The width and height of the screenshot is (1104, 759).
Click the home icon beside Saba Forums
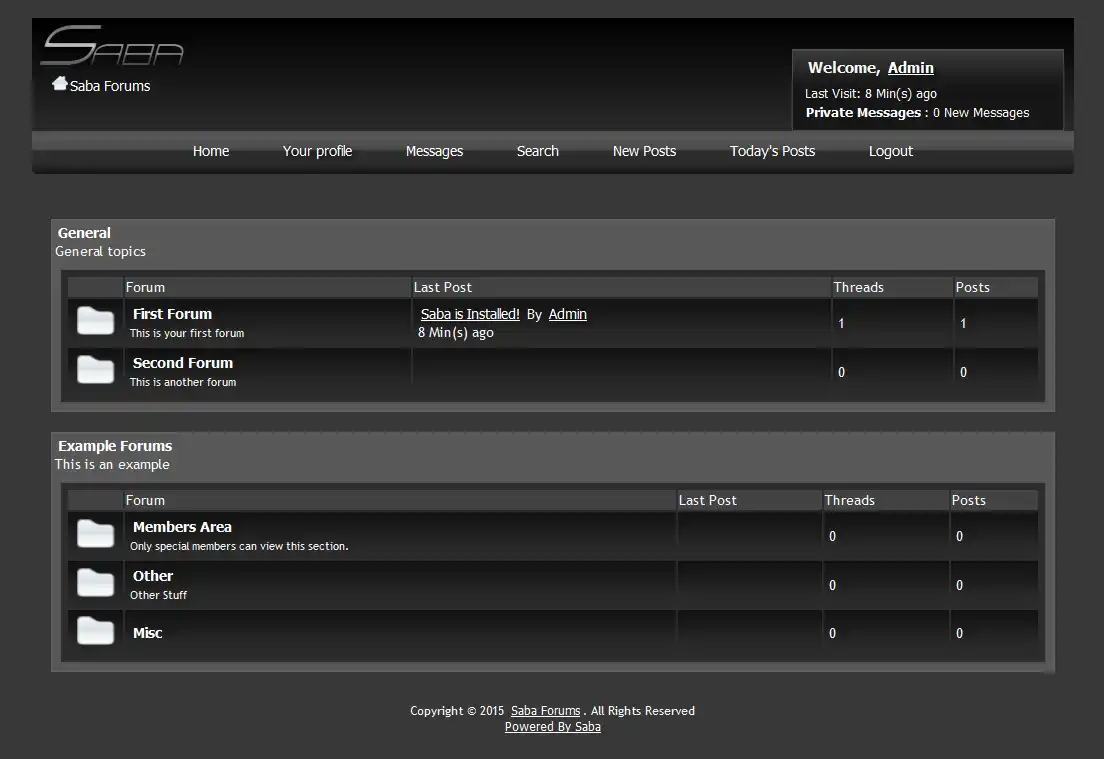(x=60, y=84)
